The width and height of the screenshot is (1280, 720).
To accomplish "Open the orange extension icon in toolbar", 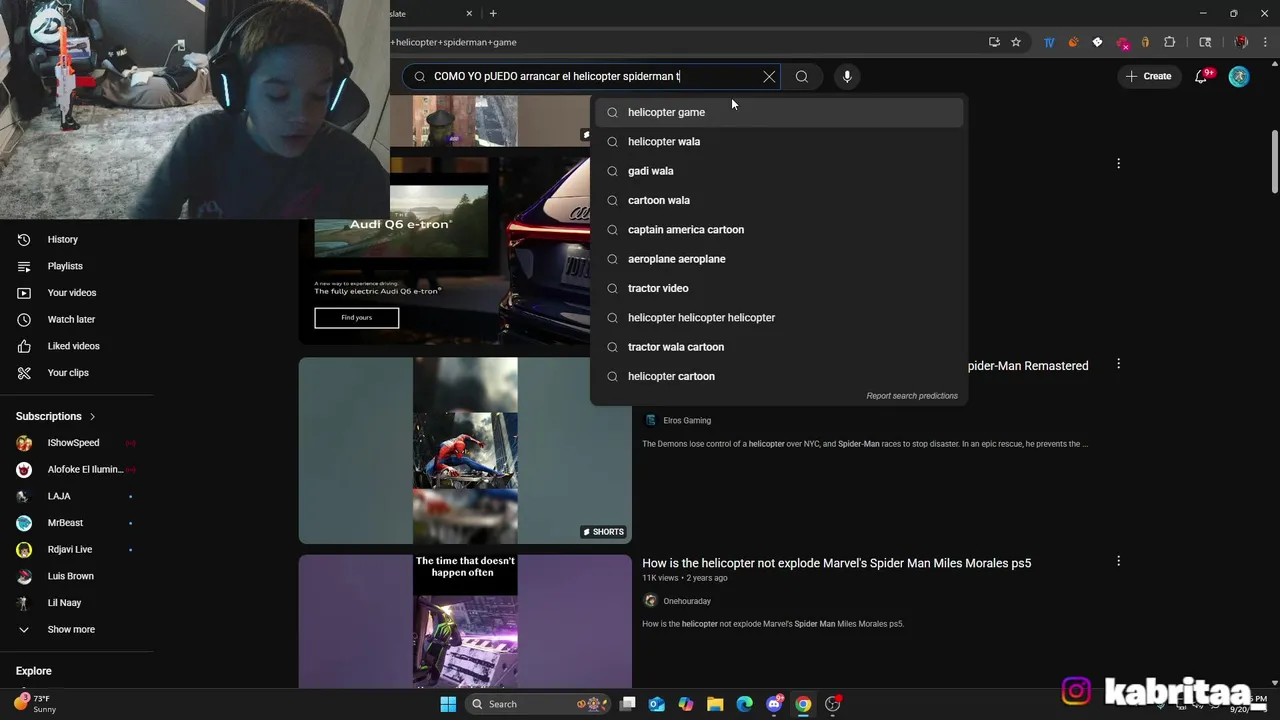I will [1073, 42].
